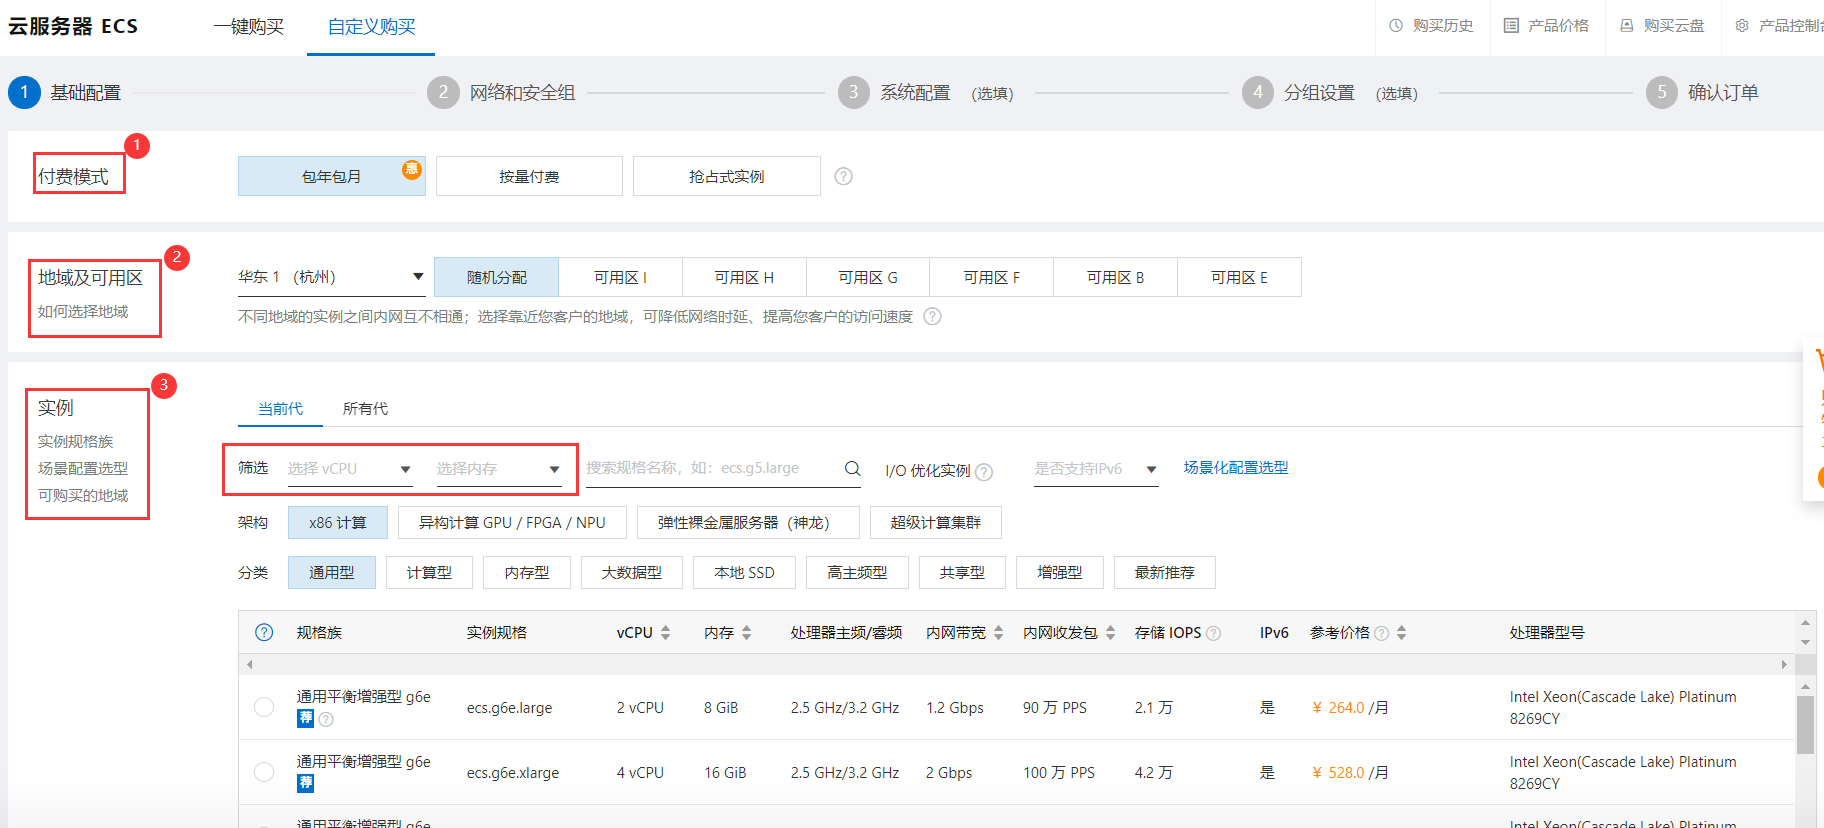Select 可用区 I
This screenshot has width=1824, height=828.
[x=620, y=277]
